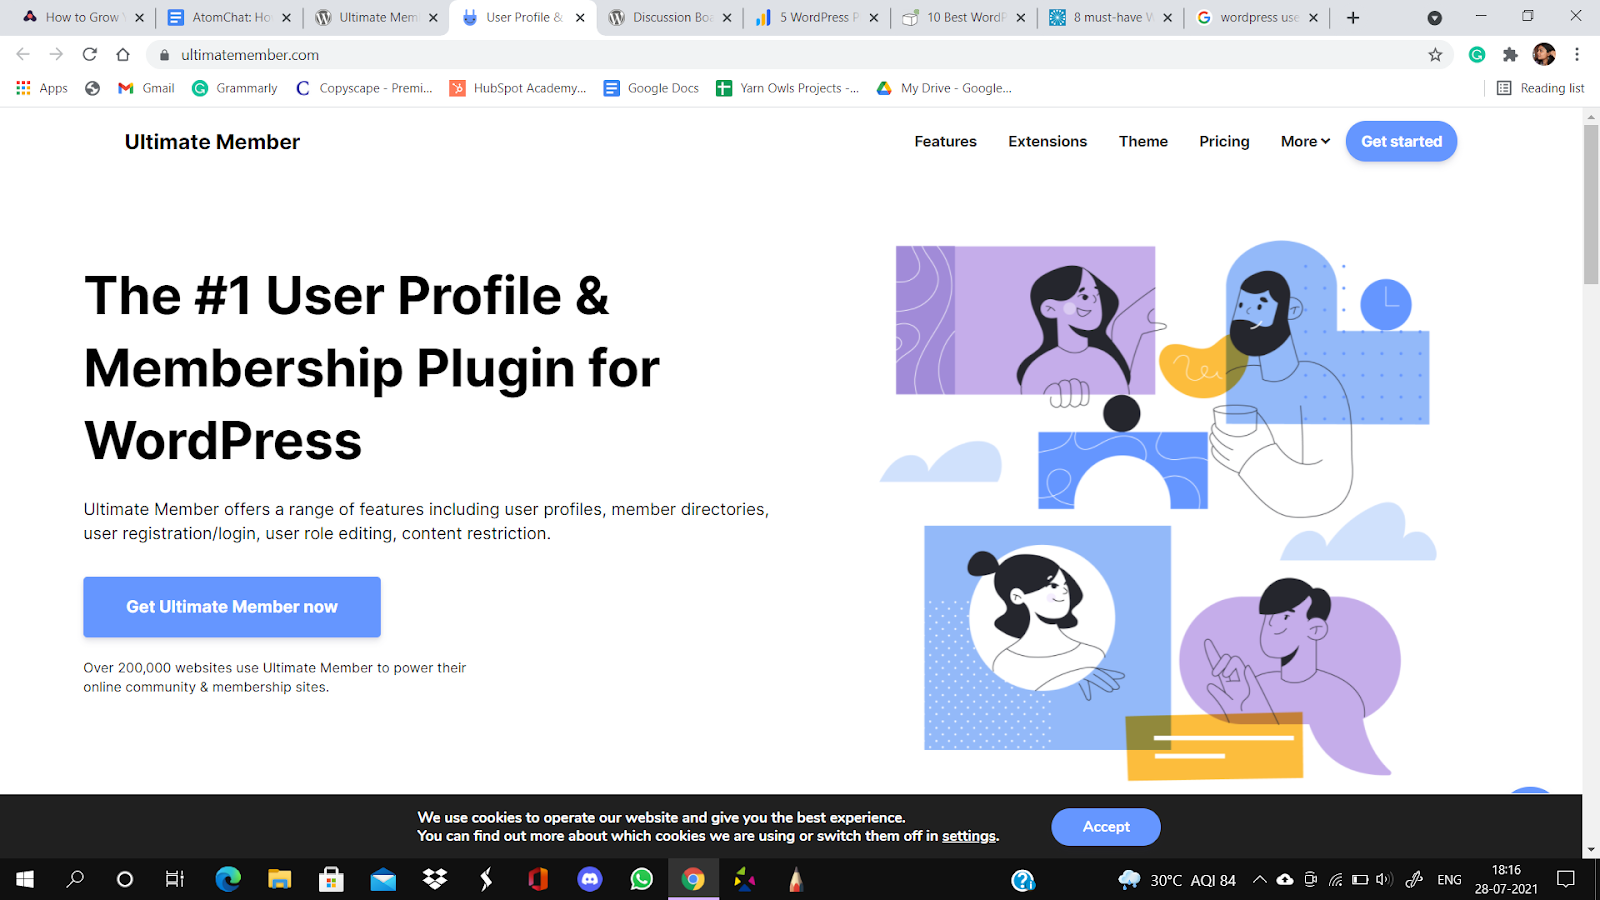
Task: Open File Explorer from taskbar
Action: 280,879
